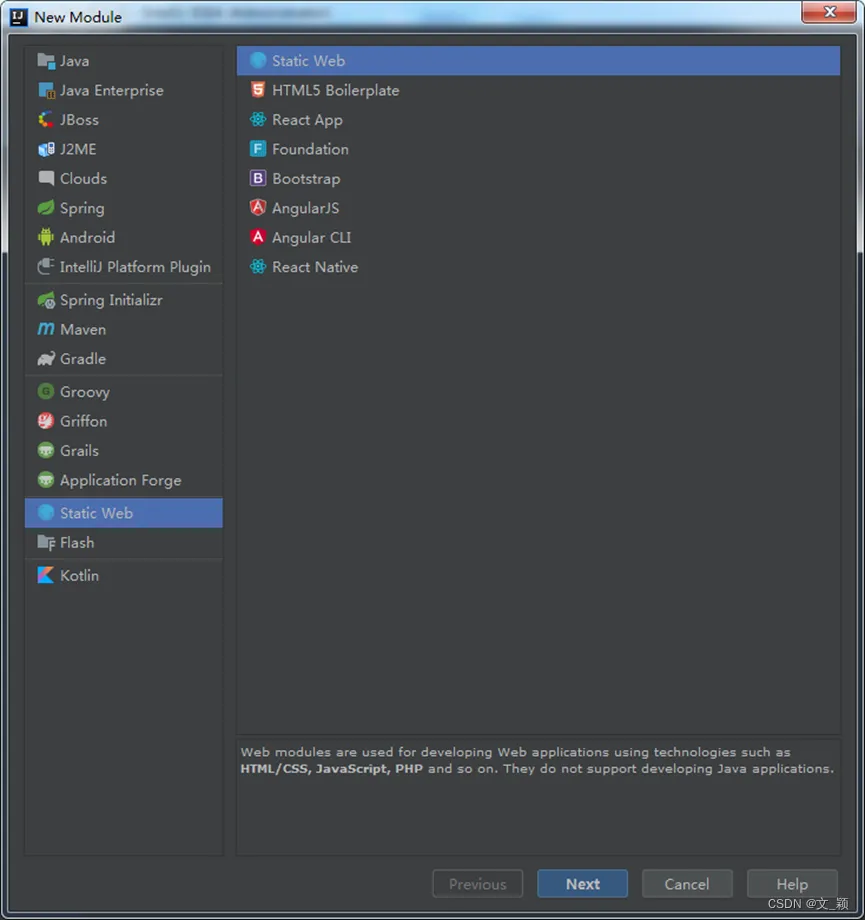The image size is (865, 920).
Task: Select the Bootstrap 'B' icon
Action: [258, 179]
